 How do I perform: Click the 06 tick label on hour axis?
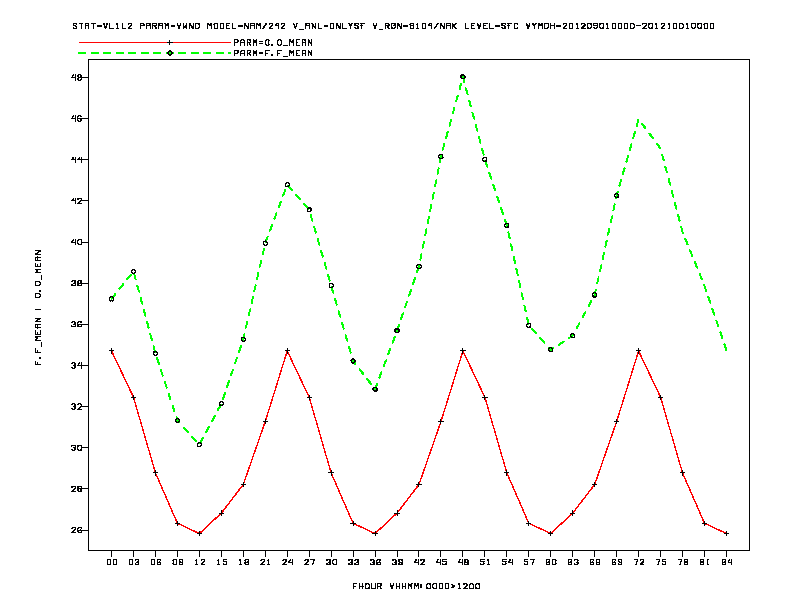tap(156, 562)
